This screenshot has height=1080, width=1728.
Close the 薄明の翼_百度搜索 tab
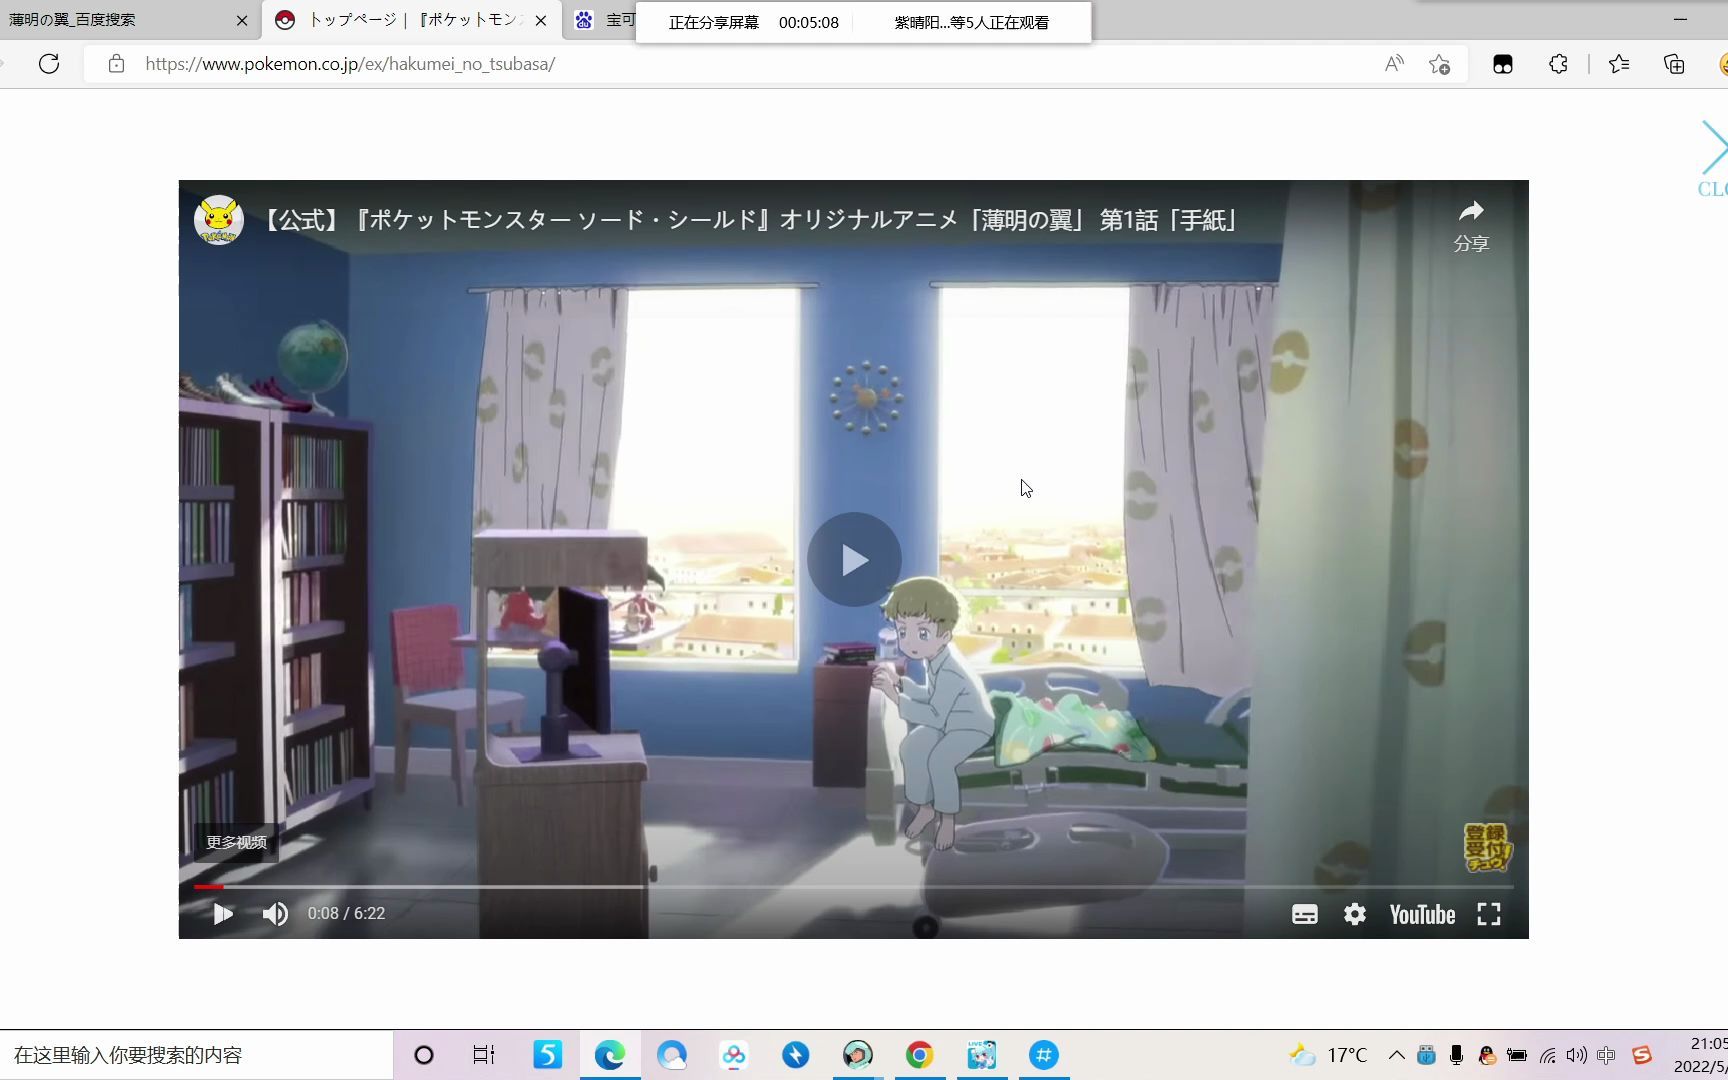(x=242, y=20)
